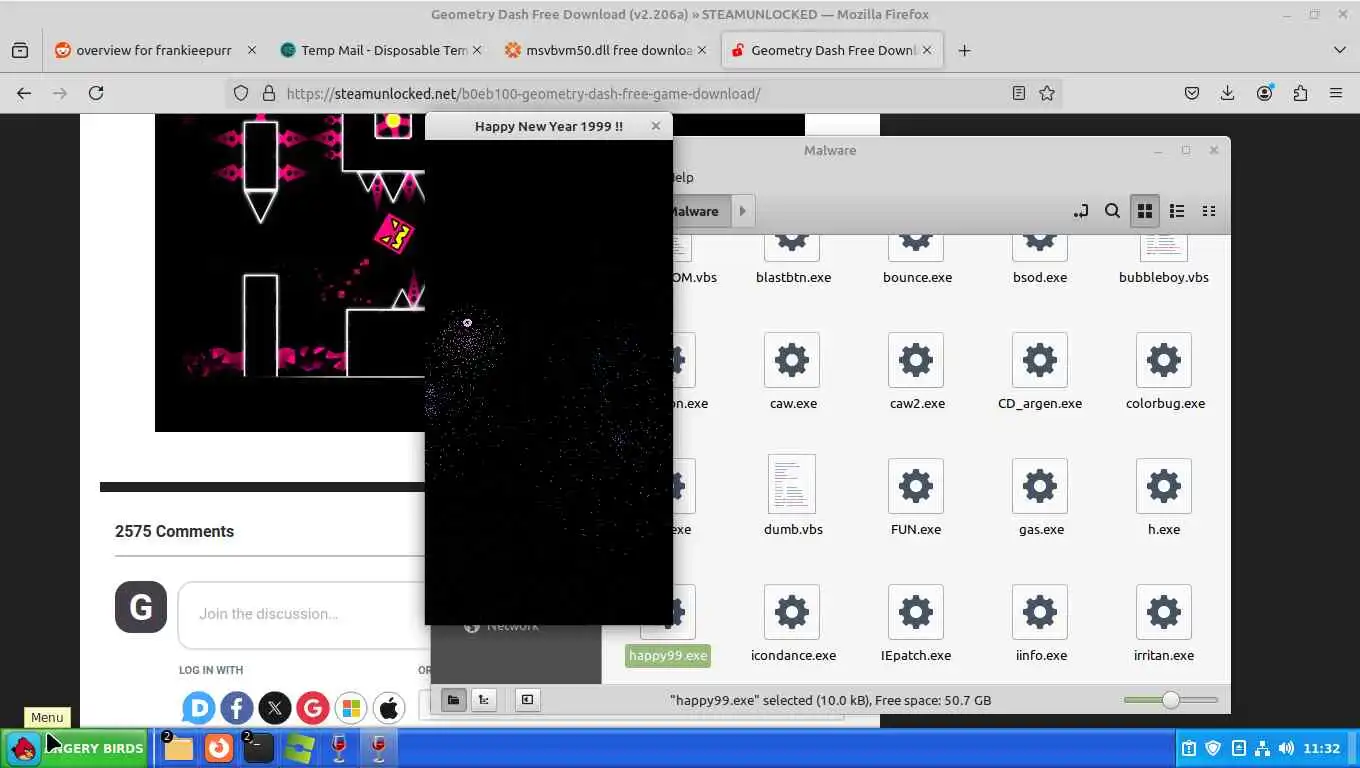
Task: Select the Geometry Dash Free Download tab
Action: tap(832, 50)
